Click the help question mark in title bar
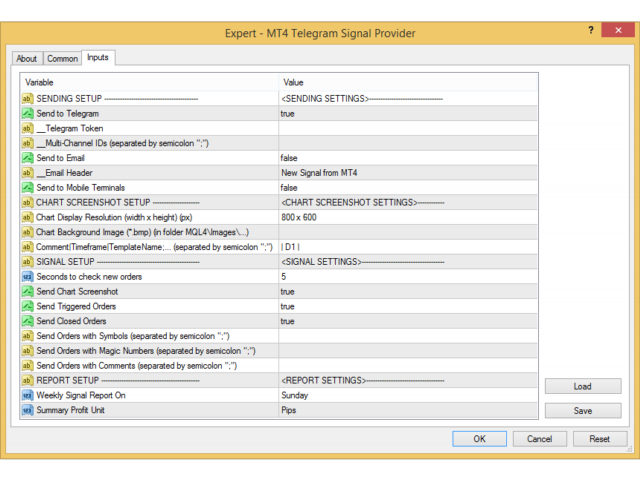Viewport: 640px width, 480px height. click(591, 30)
